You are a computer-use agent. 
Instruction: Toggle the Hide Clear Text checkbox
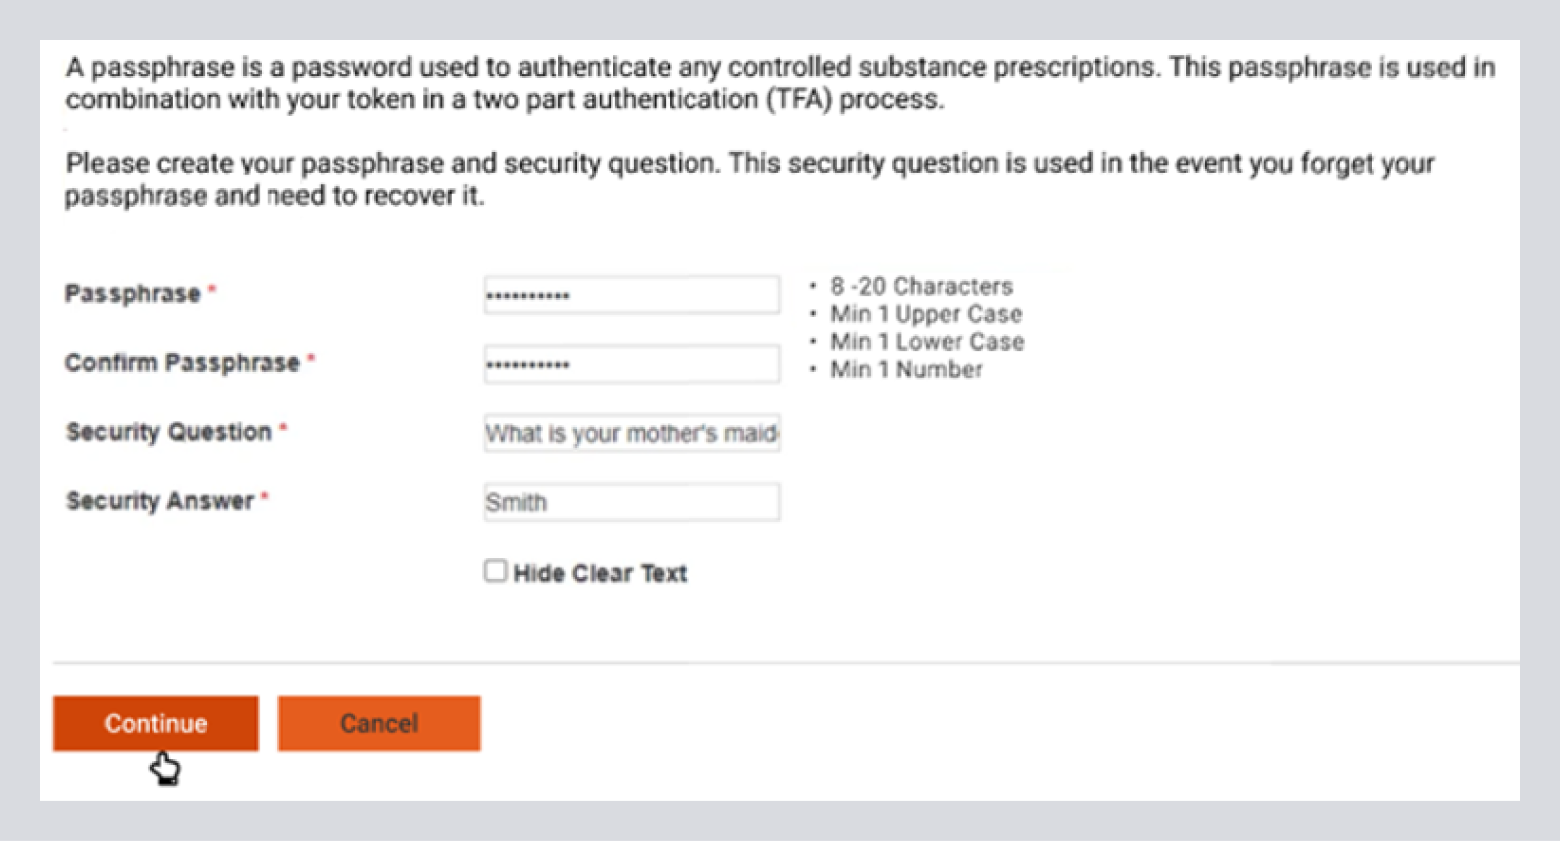495,571
